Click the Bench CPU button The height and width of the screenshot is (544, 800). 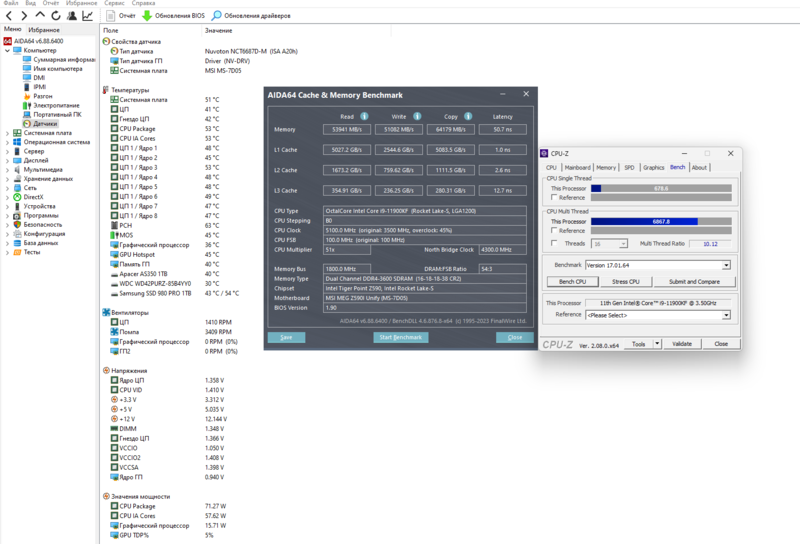(572, 282)
